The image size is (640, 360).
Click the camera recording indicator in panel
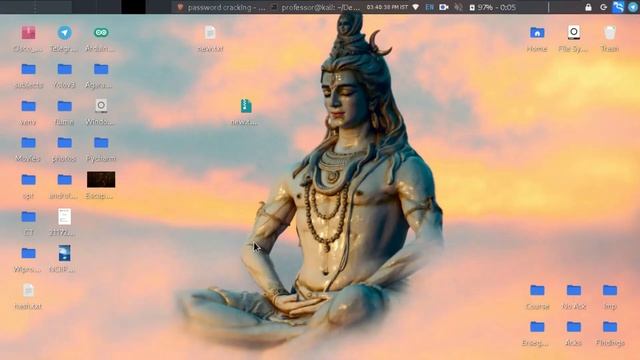click(x=444, y=7)
